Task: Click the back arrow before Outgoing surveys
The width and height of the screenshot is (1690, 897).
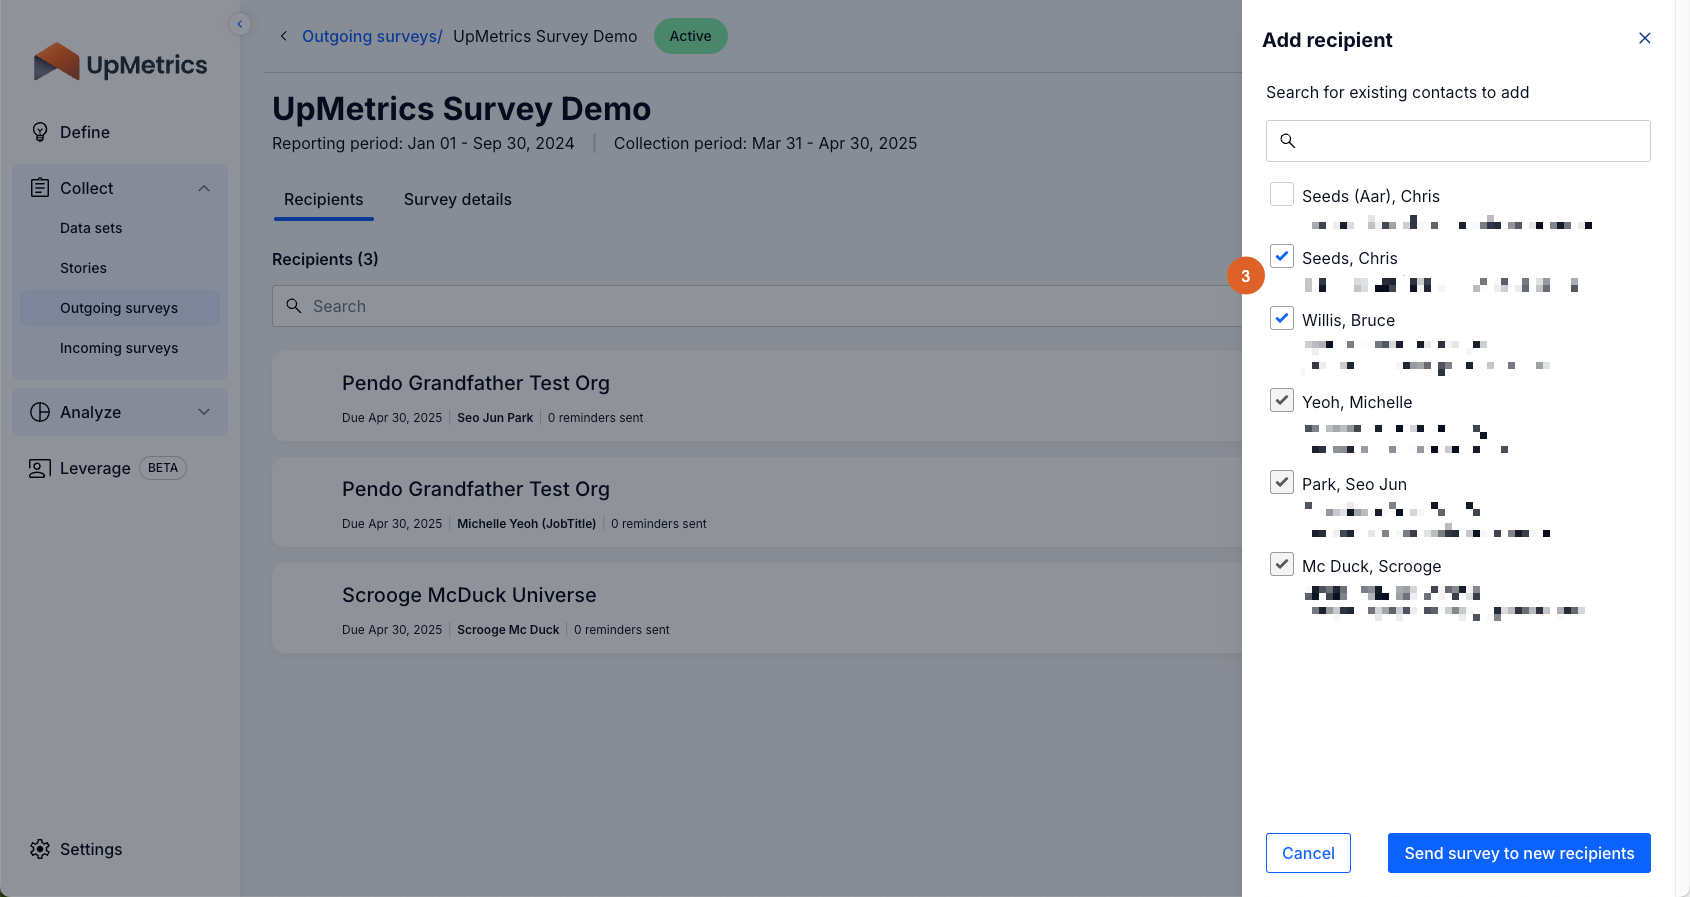Action: point(284,36)
